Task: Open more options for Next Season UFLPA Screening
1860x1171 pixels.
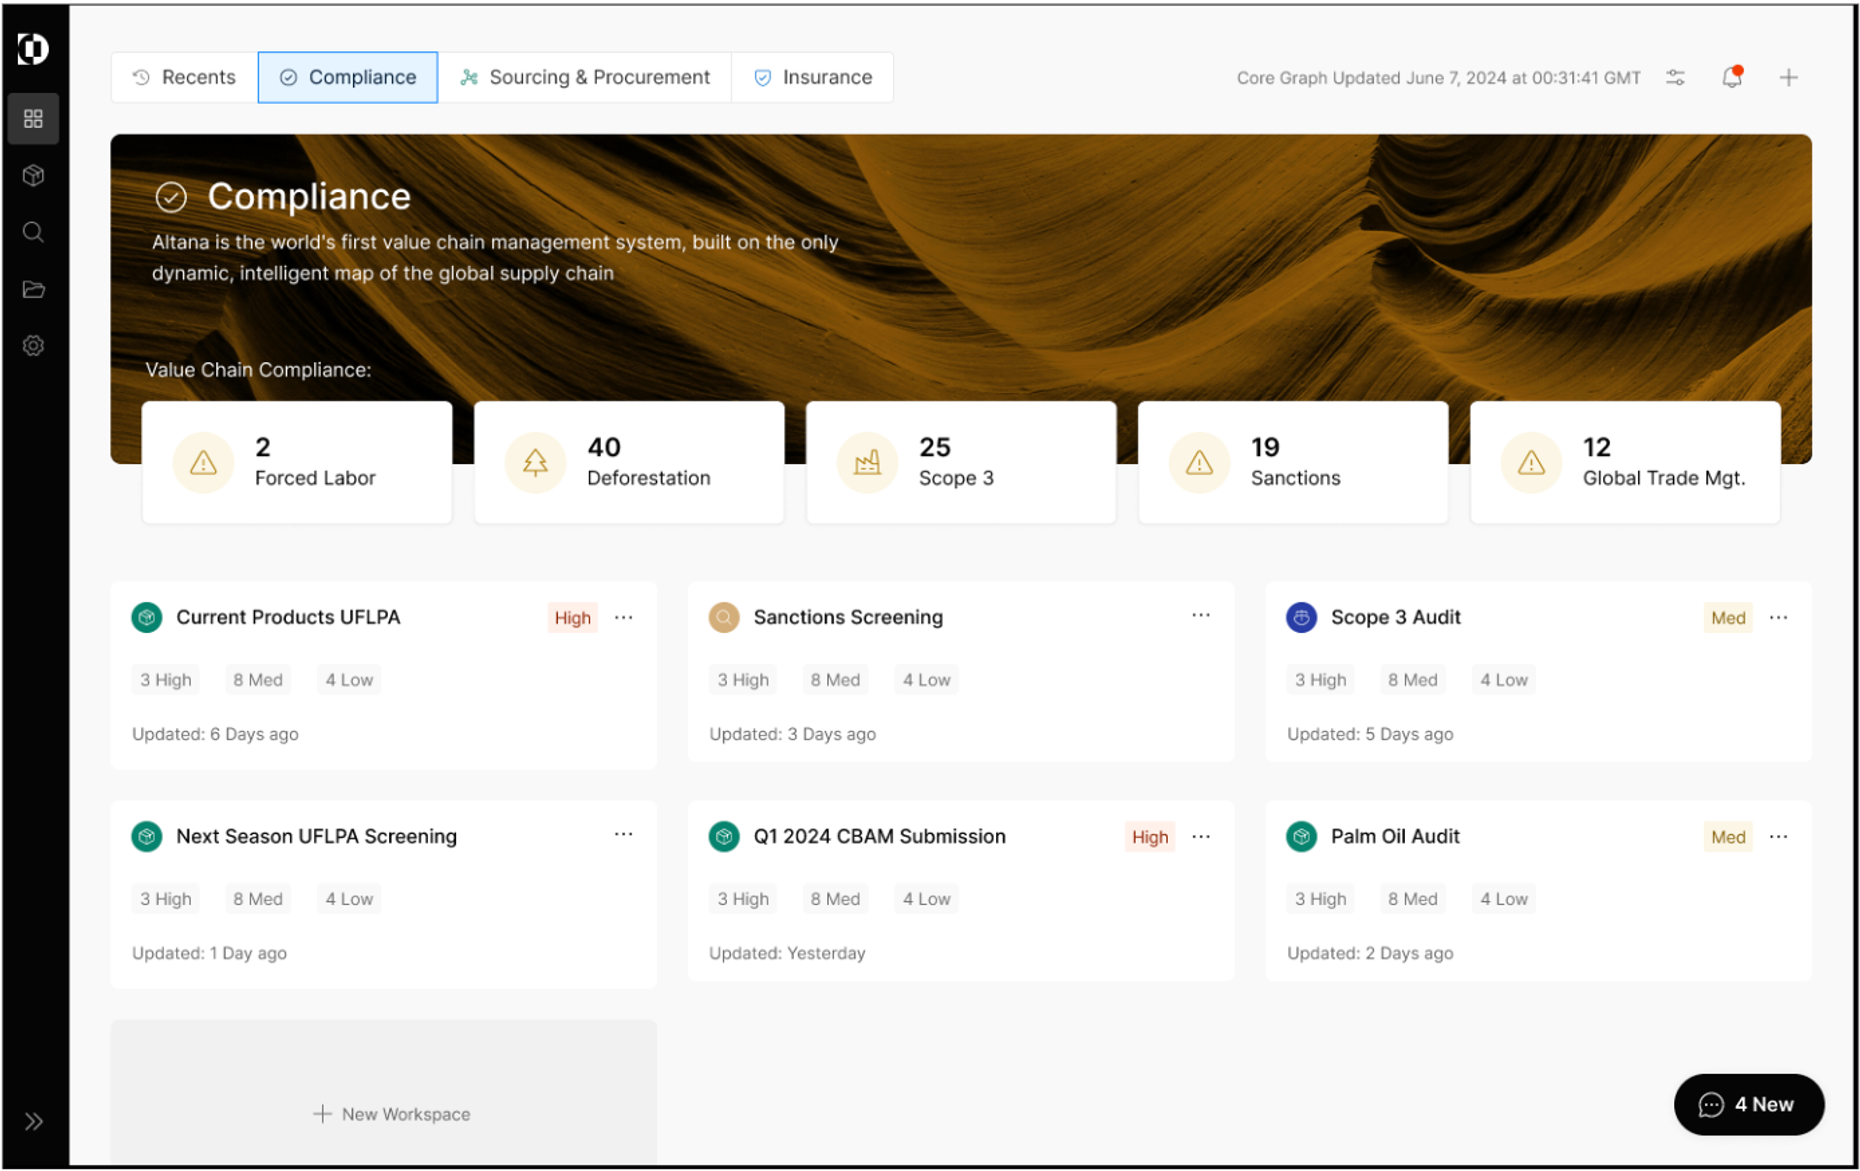Action: pos(624,834)
